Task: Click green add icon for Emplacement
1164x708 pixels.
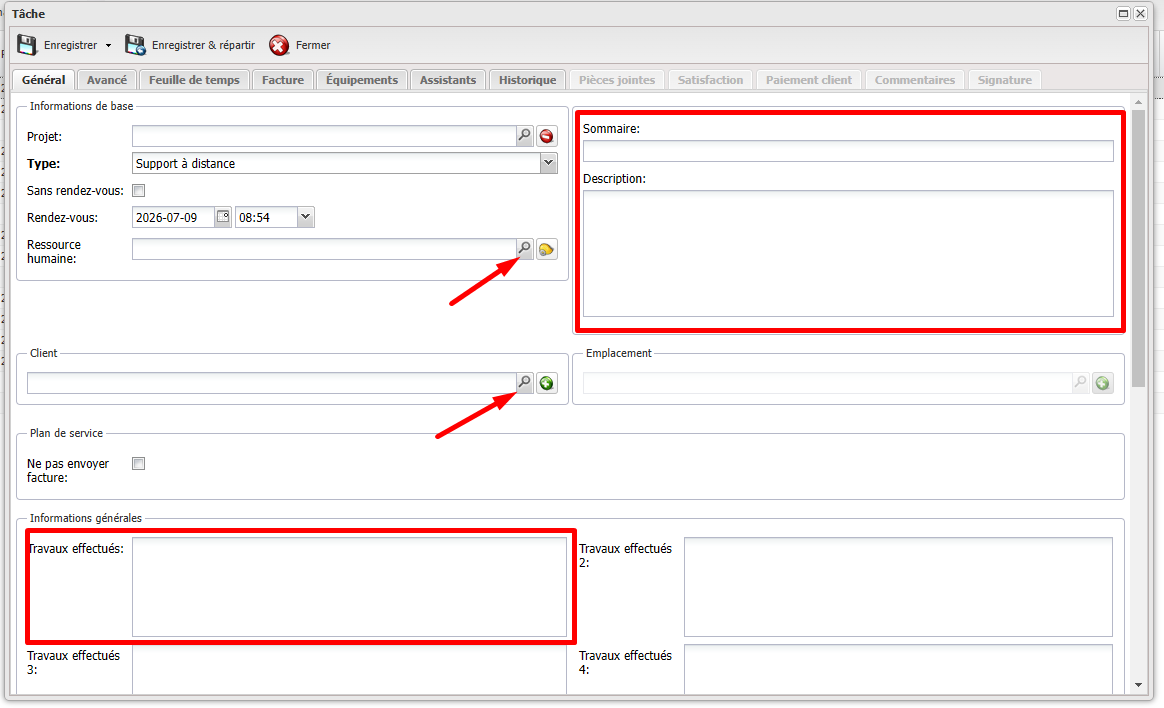Action: (1103, 383)
